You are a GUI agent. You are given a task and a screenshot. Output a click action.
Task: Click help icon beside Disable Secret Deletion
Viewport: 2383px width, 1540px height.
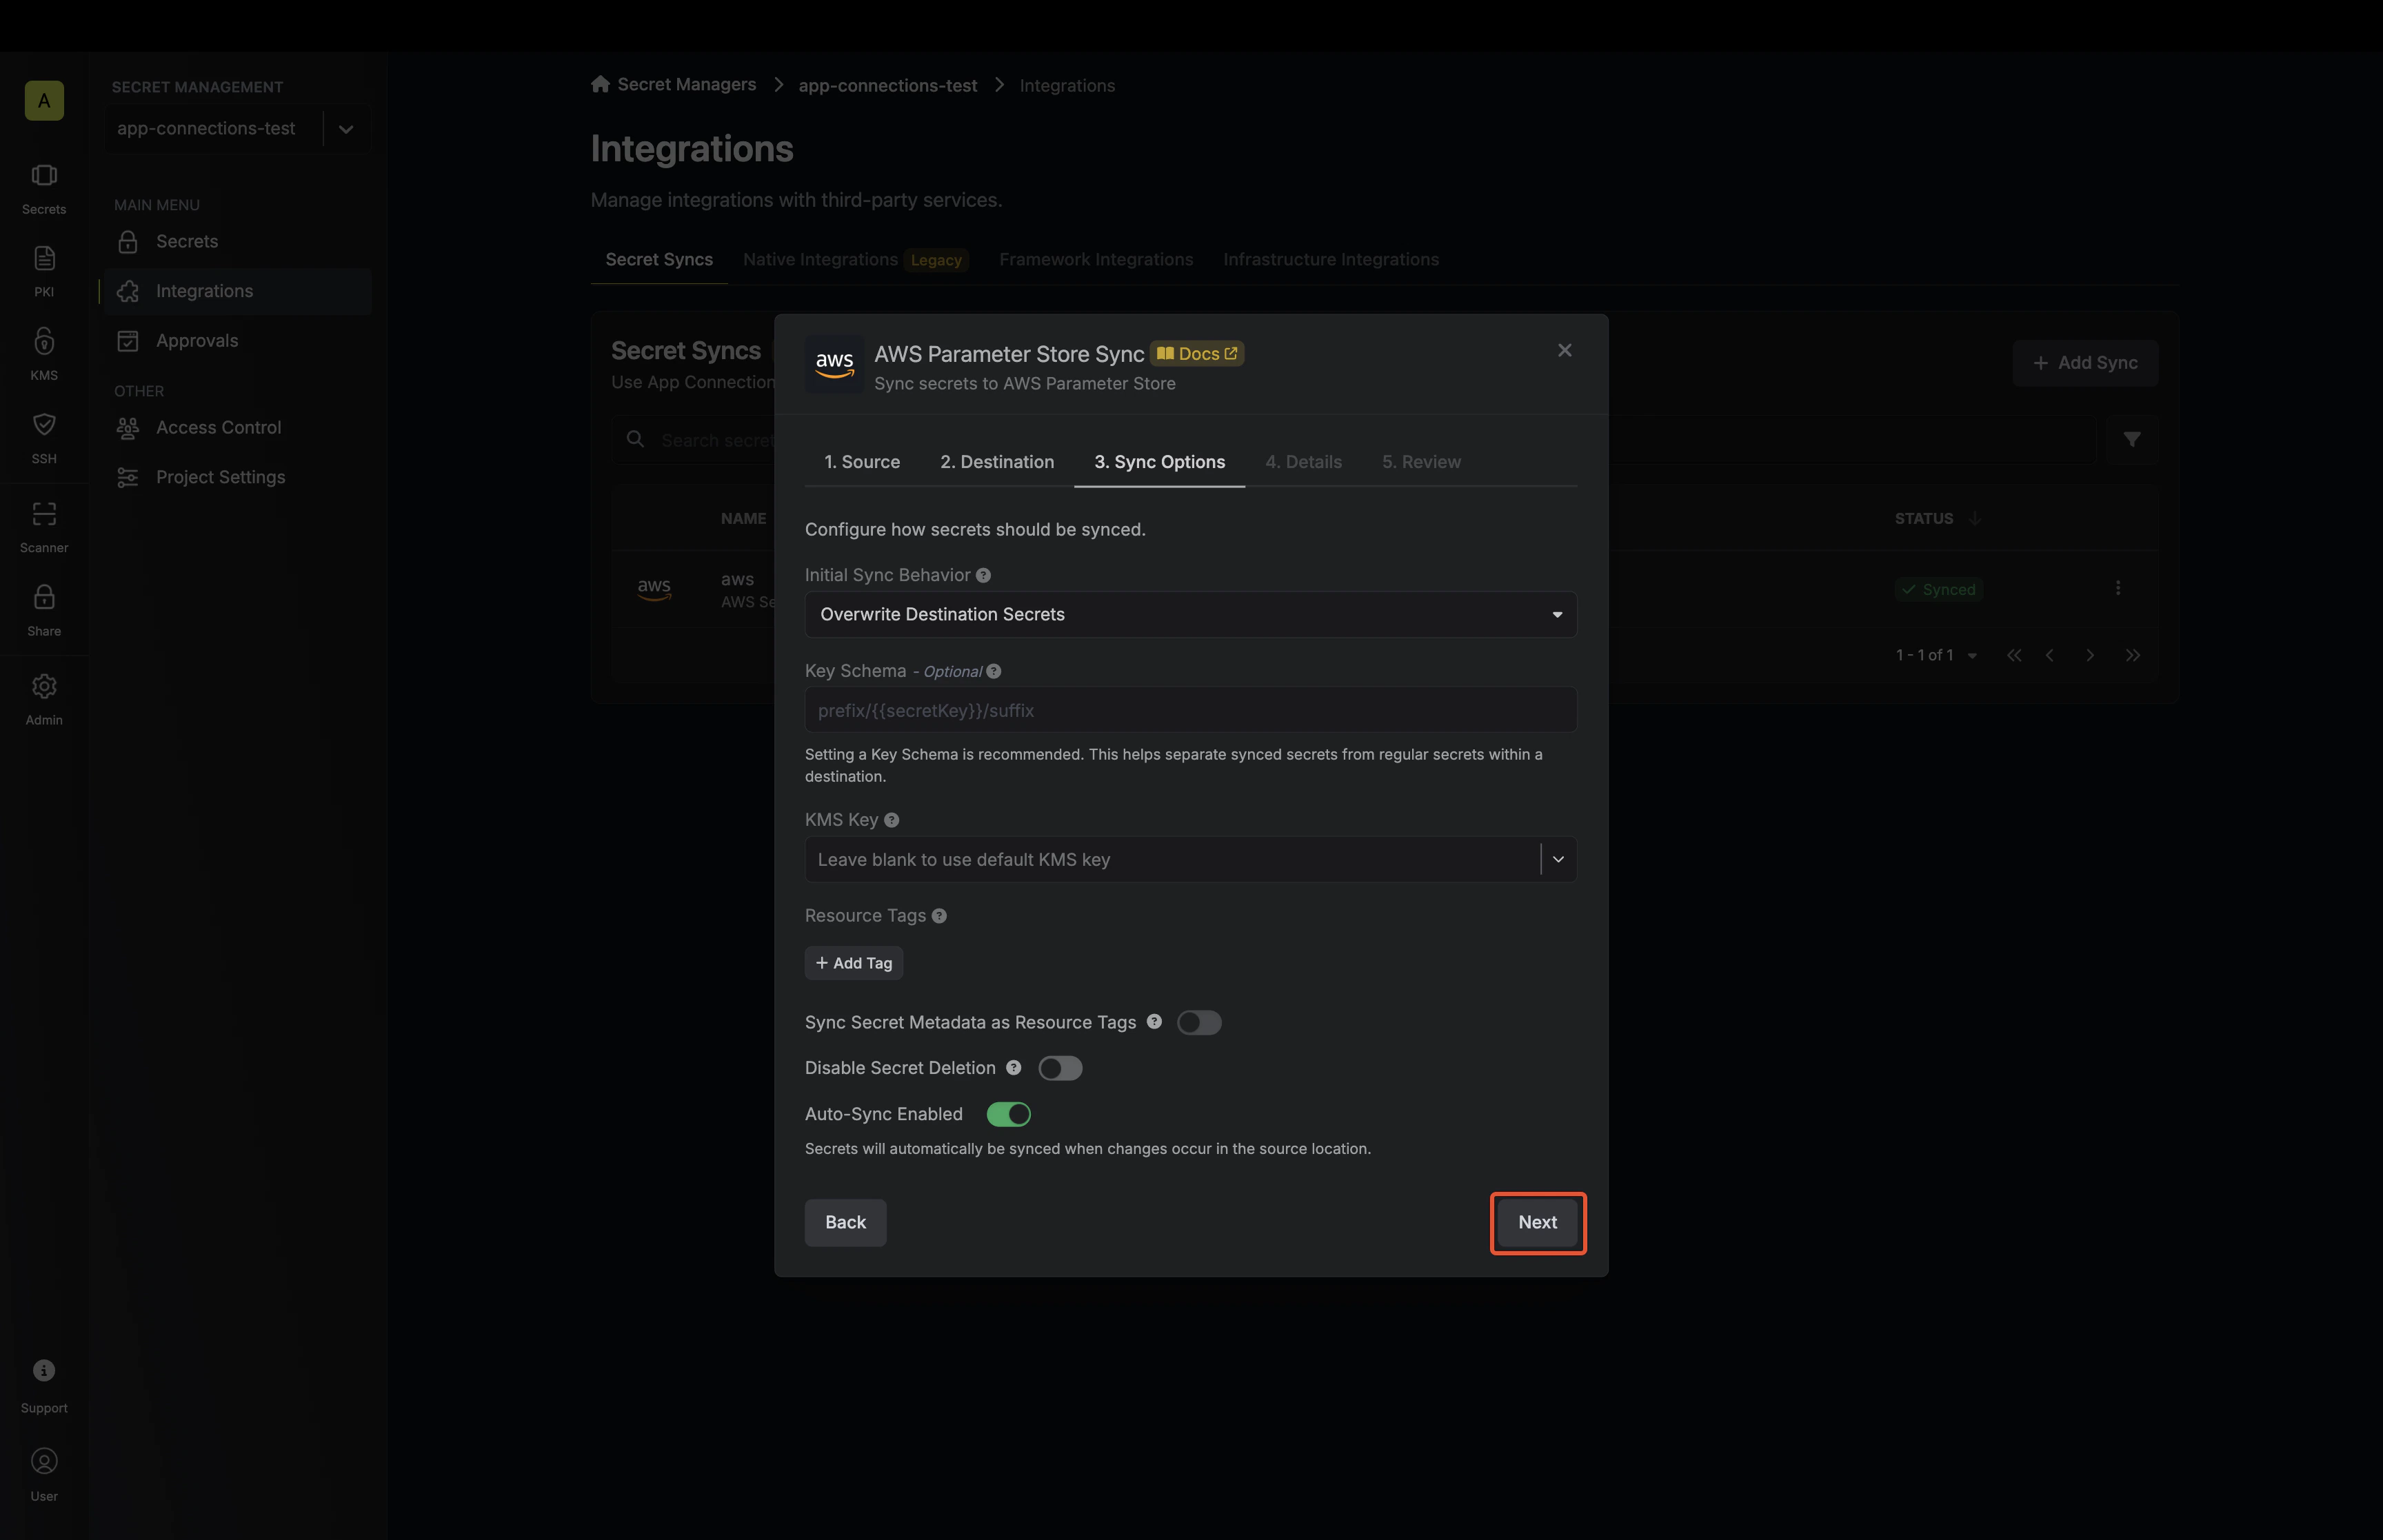[1013, 1067]
